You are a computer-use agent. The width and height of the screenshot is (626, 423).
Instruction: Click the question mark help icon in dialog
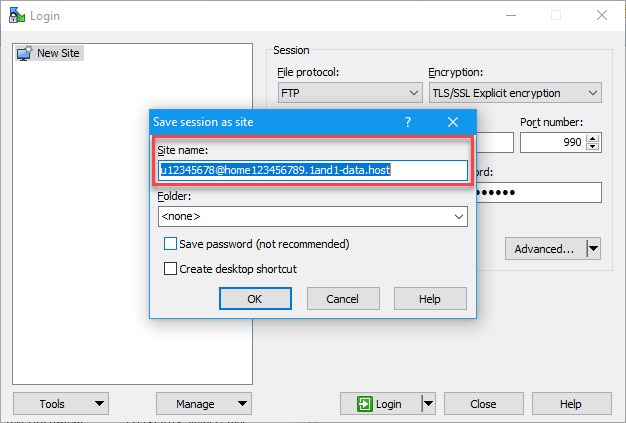point(408,122)
